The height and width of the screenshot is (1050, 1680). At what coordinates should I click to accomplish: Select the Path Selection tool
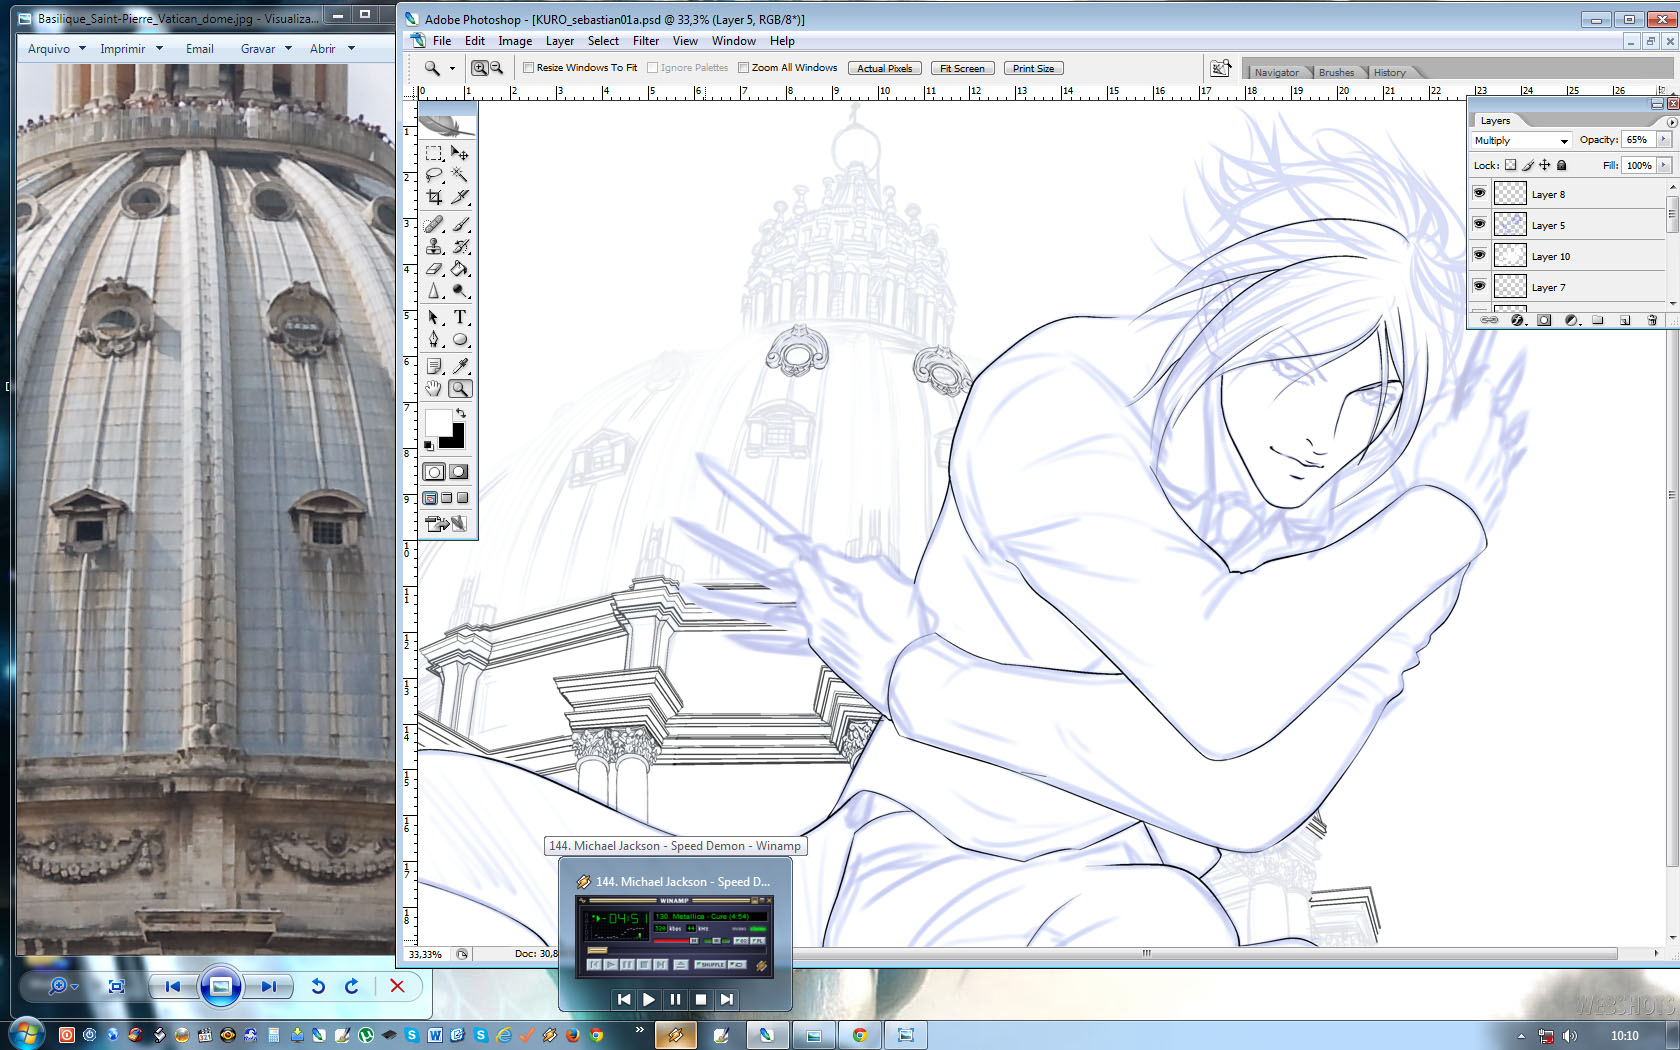tap(434, 317)
